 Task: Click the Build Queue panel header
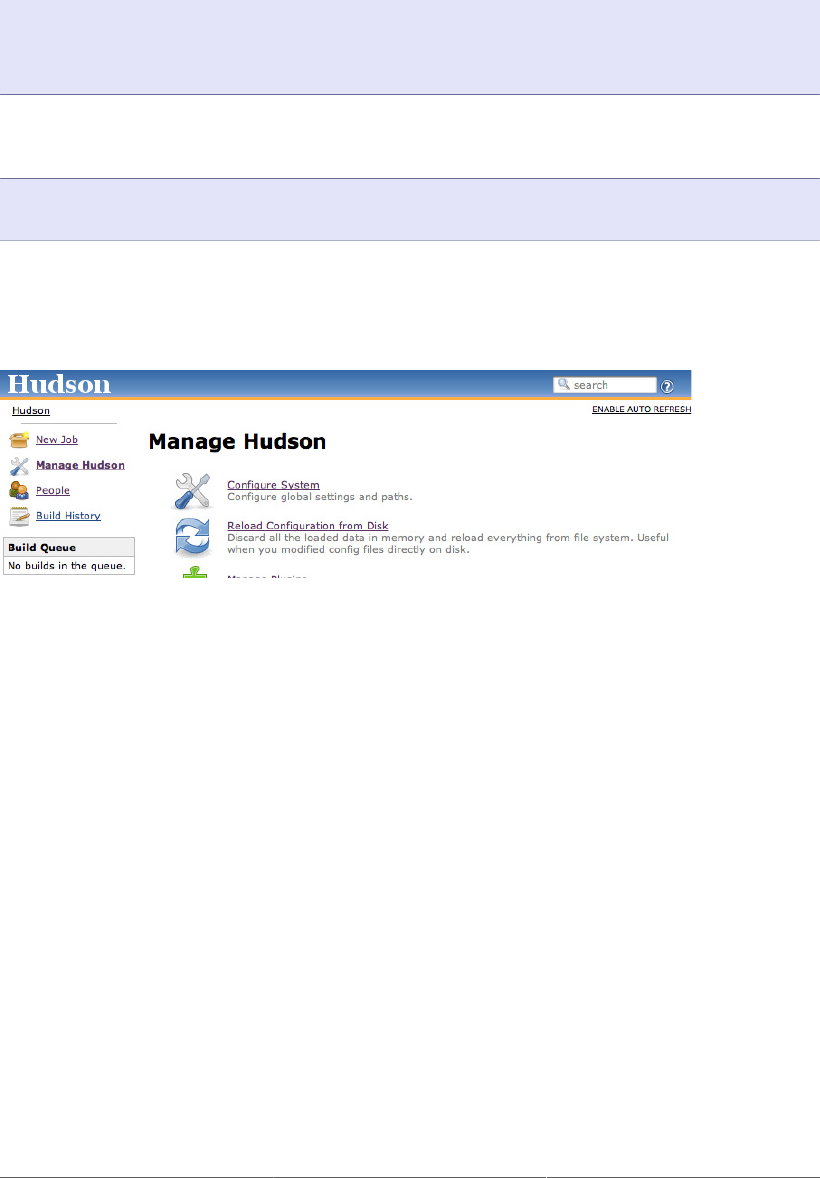click(x=69, y=547)
